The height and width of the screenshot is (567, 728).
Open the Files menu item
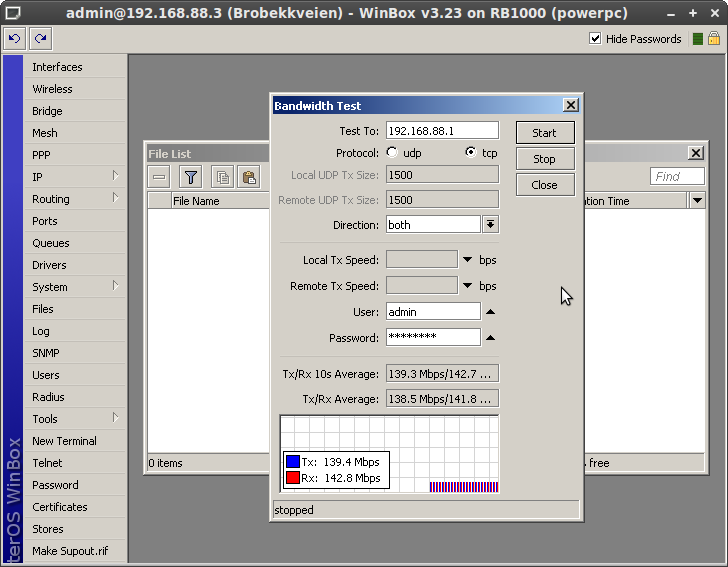pyautogui.click(x=74, y=309)
